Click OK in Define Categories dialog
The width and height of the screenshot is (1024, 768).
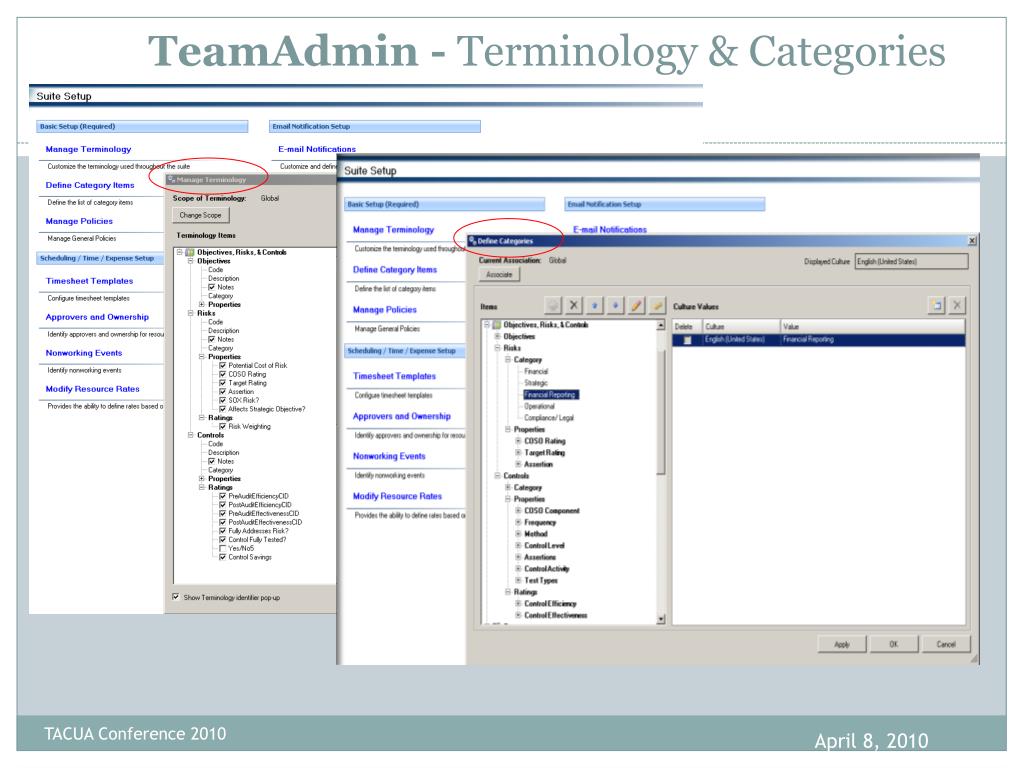pos(893,644)
